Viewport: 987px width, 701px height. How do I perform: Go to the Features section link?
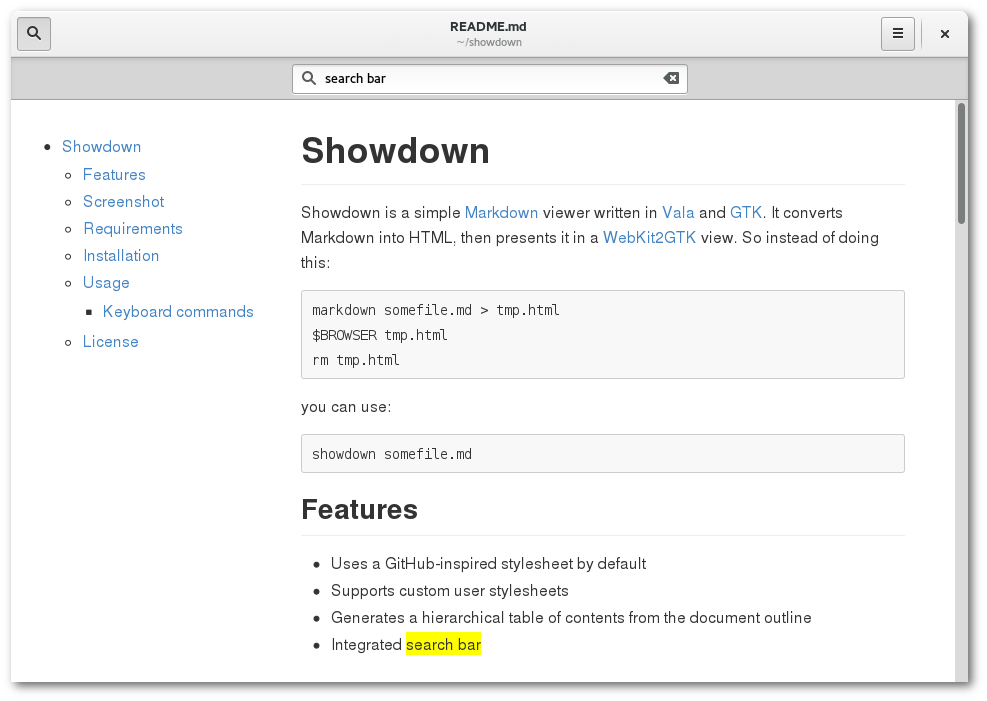114,174
